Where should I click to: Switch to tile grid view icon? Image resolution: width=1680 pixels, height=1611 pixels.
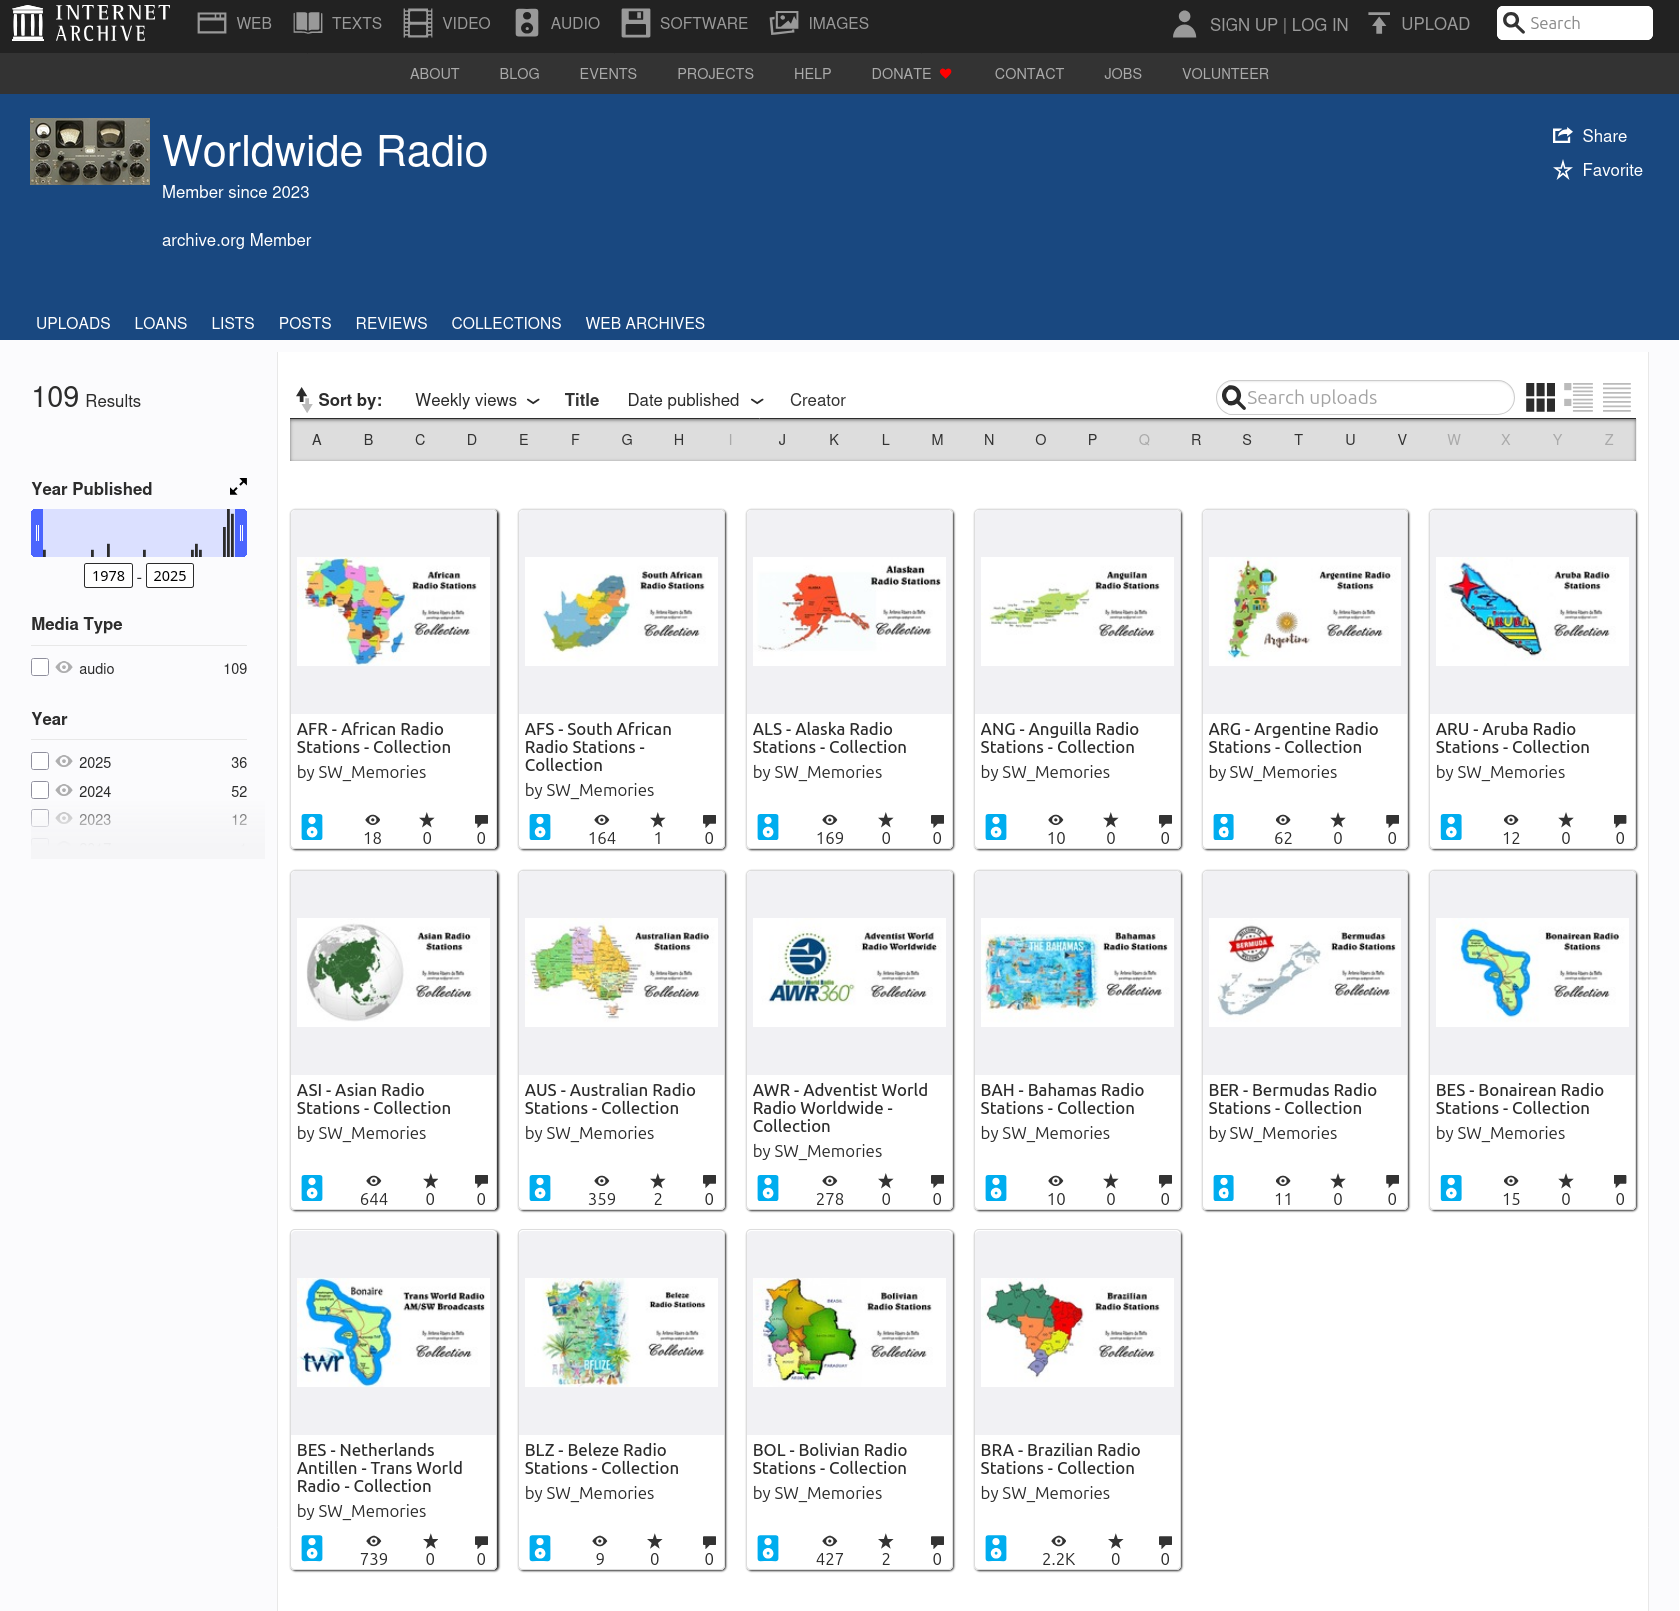pyautogui.click(x=1540, y=398)
